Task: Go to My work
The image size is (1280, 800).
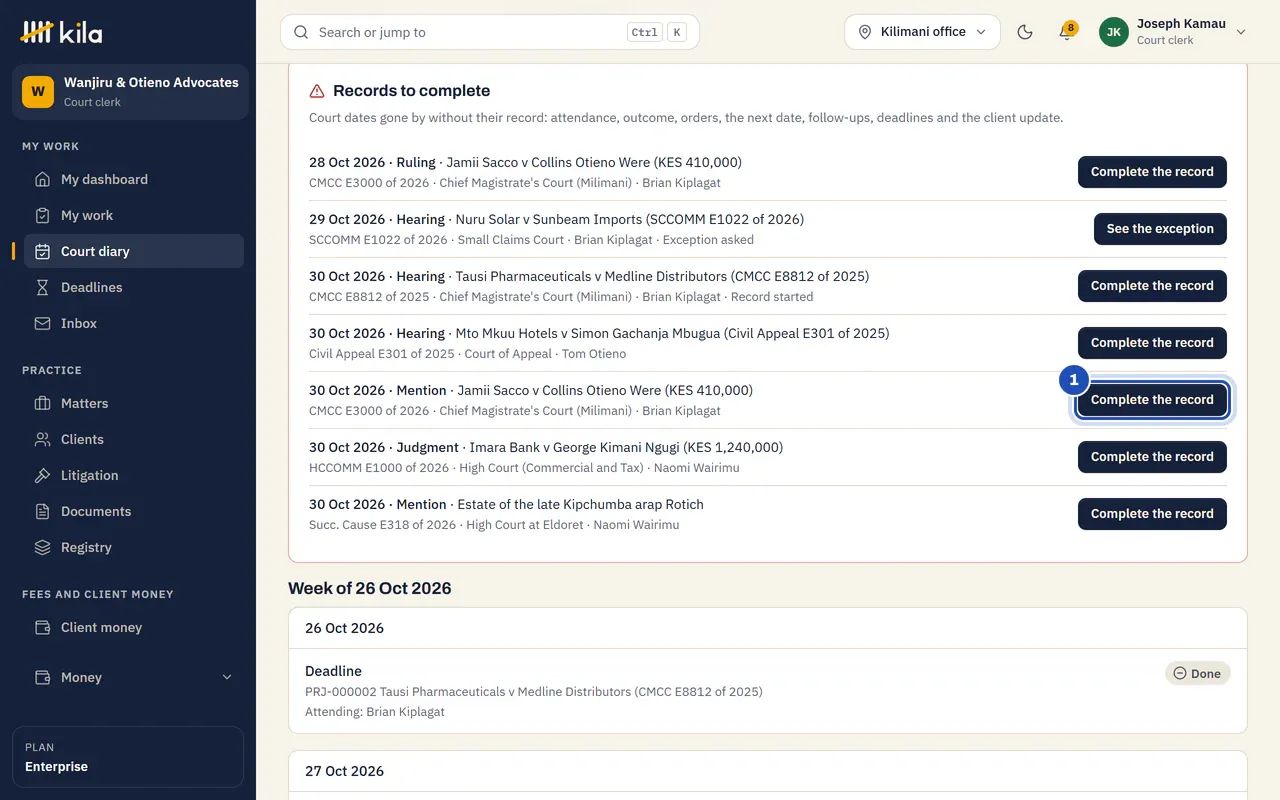Action: pos(134,215)
